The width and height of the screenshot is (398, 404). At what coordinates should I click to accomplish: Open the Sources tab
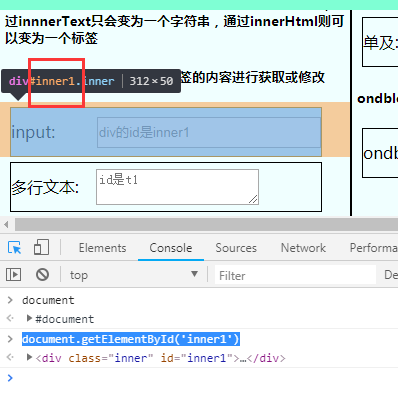click(236, 248)
